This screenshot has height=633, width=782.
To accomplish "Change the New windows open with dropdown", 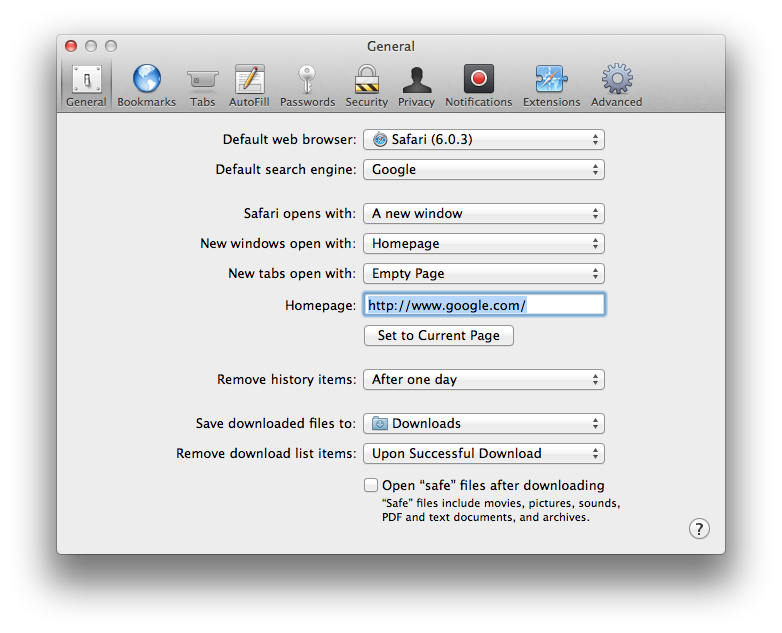I will (484, 243).
